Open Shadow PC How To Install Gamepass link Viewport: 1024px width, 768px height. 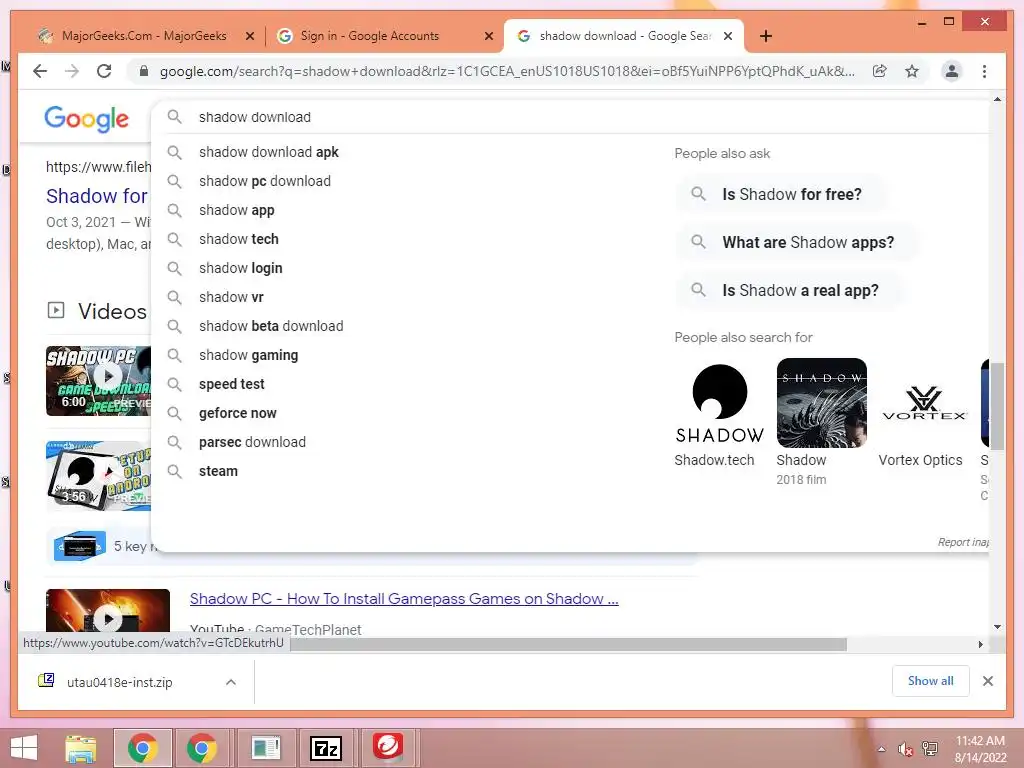pyautogui.click(x=404, y=599)
